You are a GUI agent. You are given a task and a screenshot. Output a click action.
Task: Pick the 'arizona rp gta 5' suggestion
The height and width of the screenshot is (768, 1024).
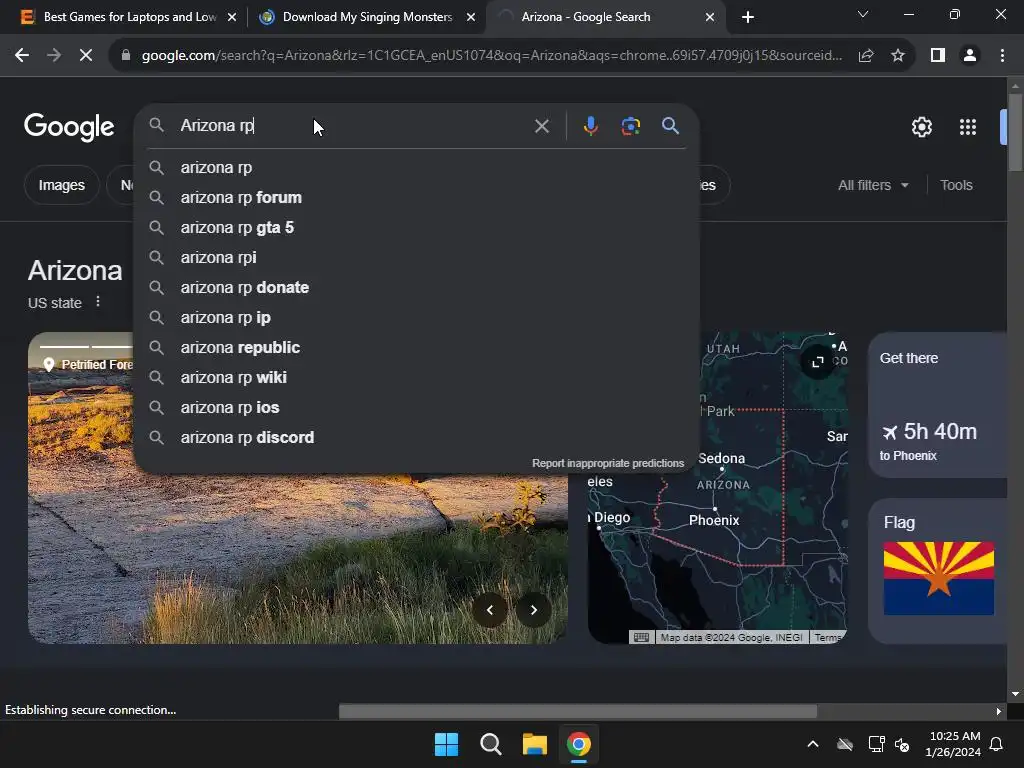(x=417, y=228)
